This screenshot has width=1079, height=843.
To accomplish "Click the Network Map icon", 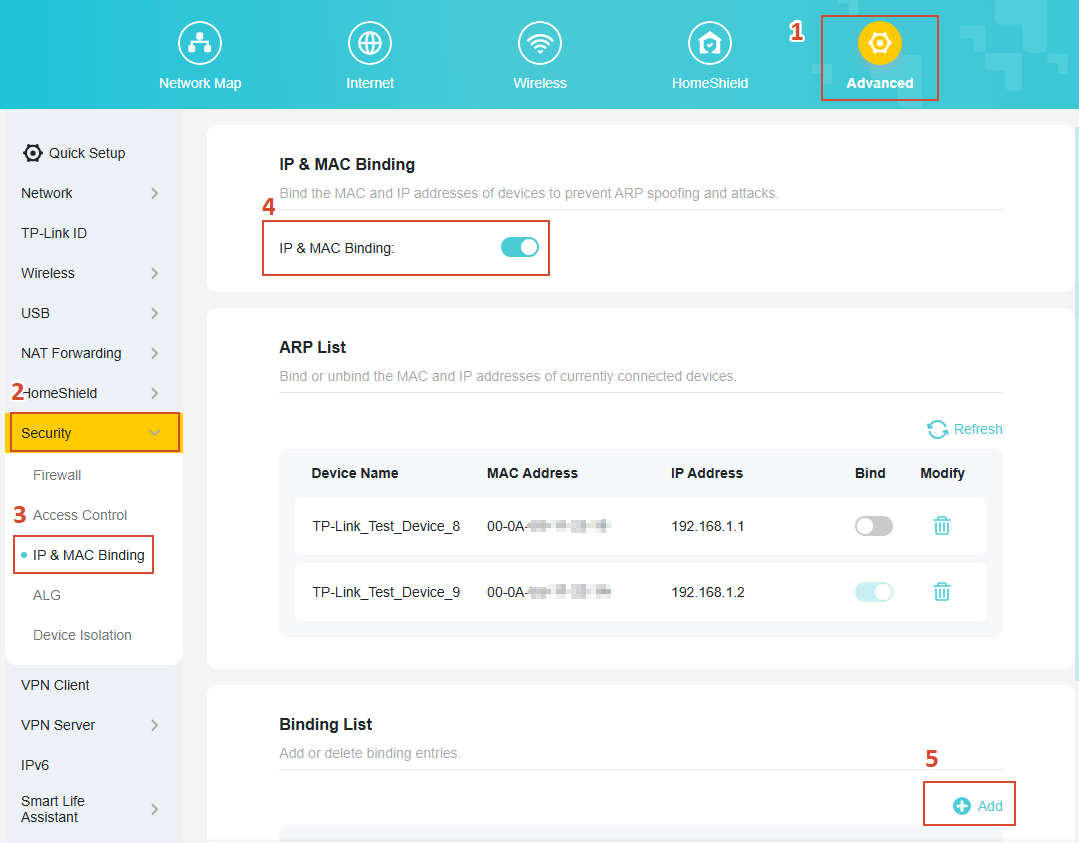I will click(200, 43).
